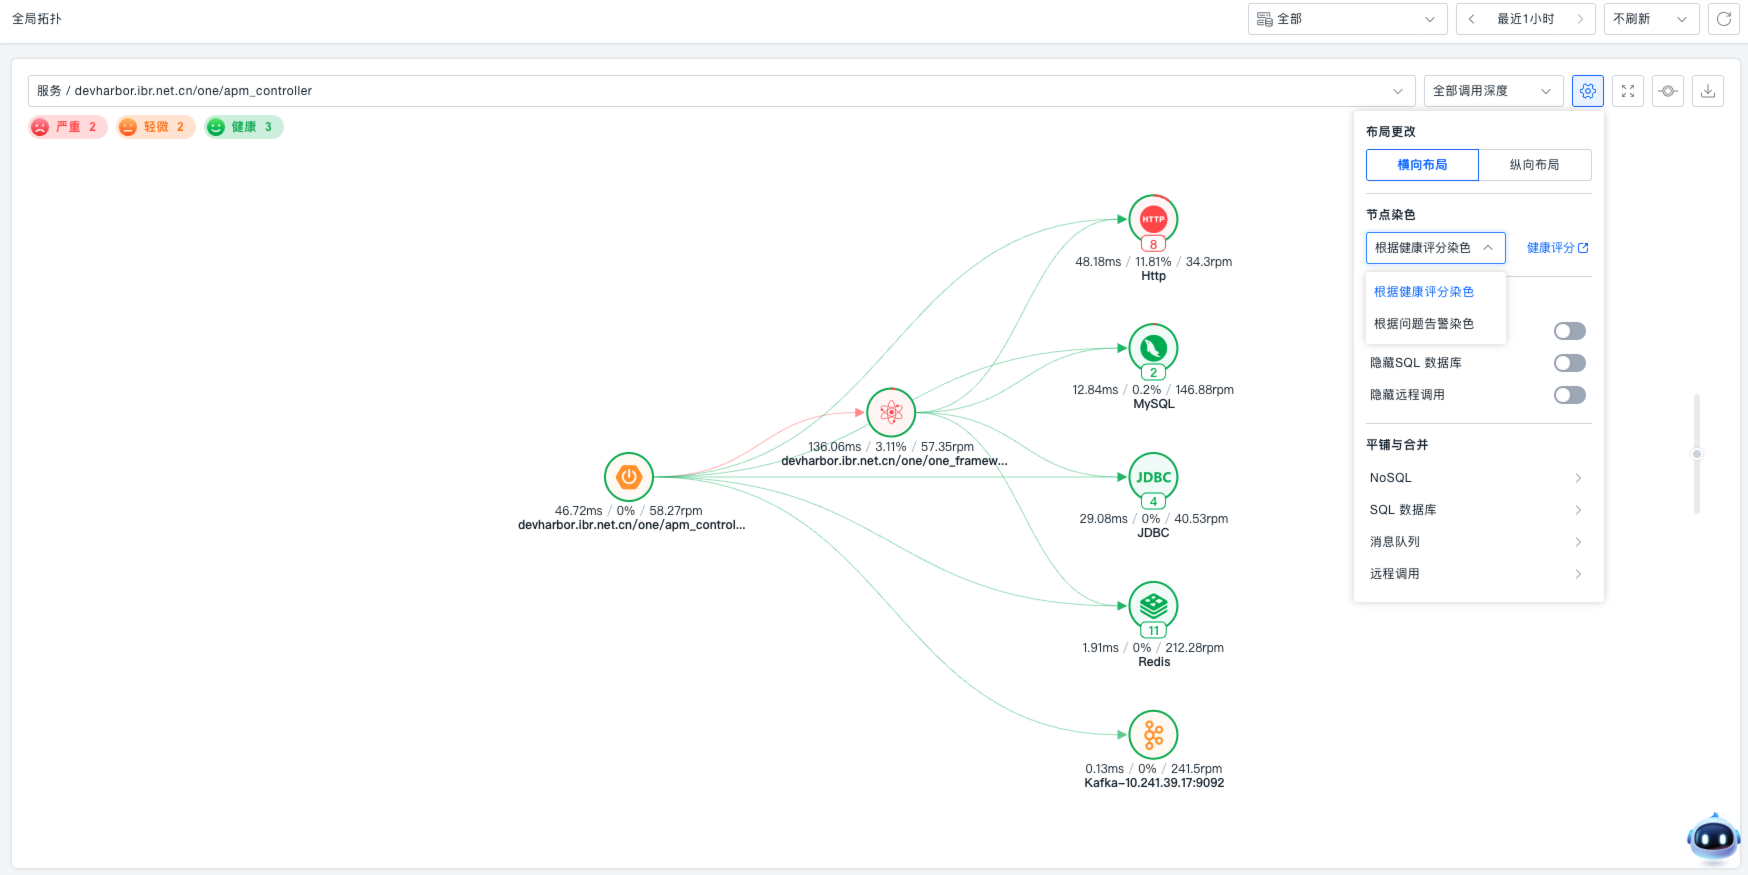Expand the NoSQL merge option
This screenshot has width=1748, height=875.
pos(1477,478)
